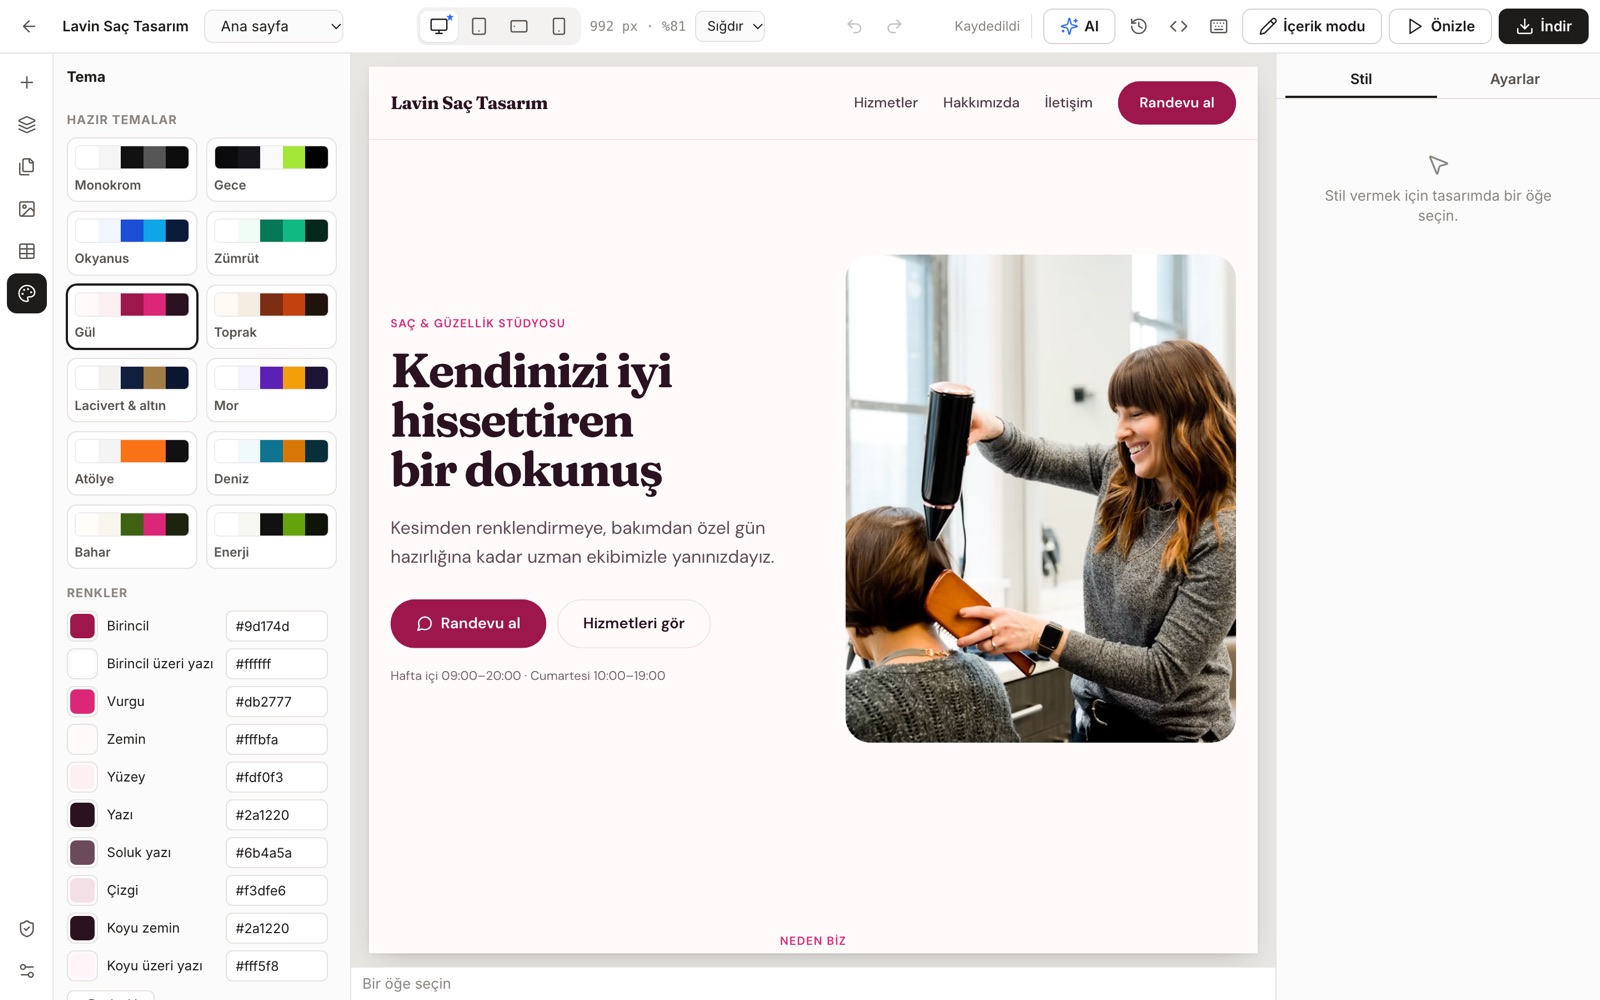The height and width of the screenshot is (1000, 1600).
Task: Click the Zemin hex input field
Action: point(276,740)
